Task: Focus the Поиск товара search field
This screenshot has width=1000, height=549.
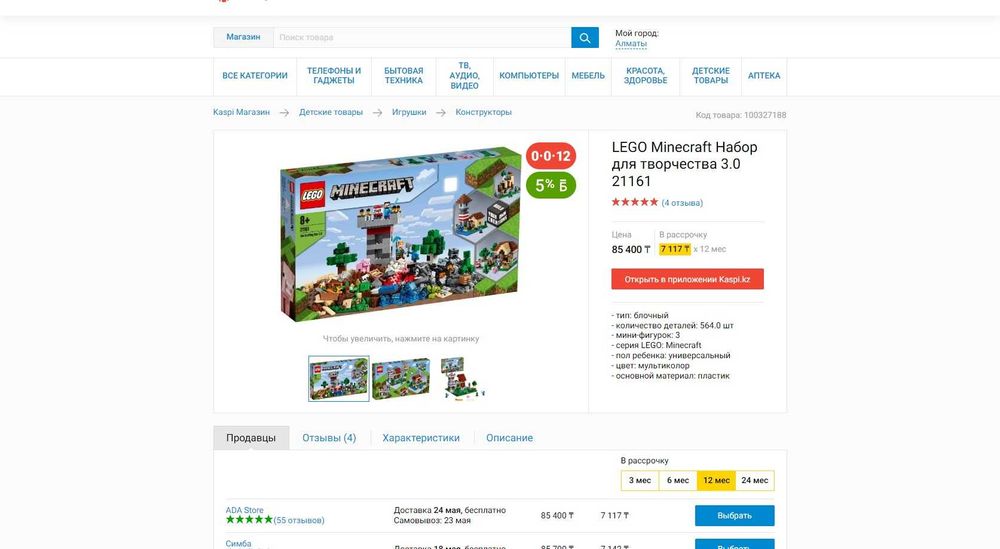Action: coord(422,38)
